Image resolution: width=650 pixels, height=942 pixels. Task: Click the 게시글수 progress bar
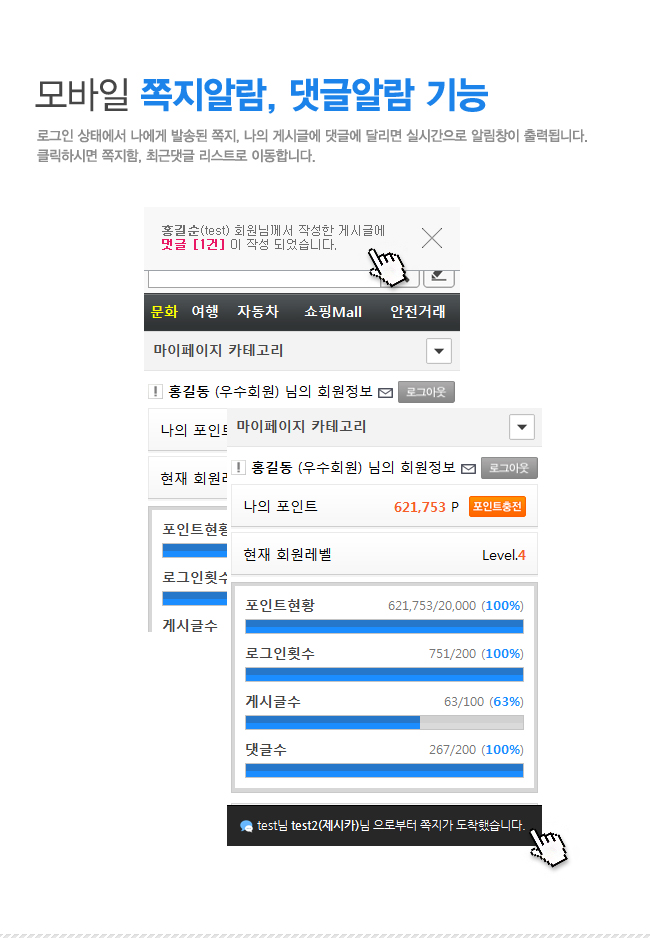tap(384, 722)
